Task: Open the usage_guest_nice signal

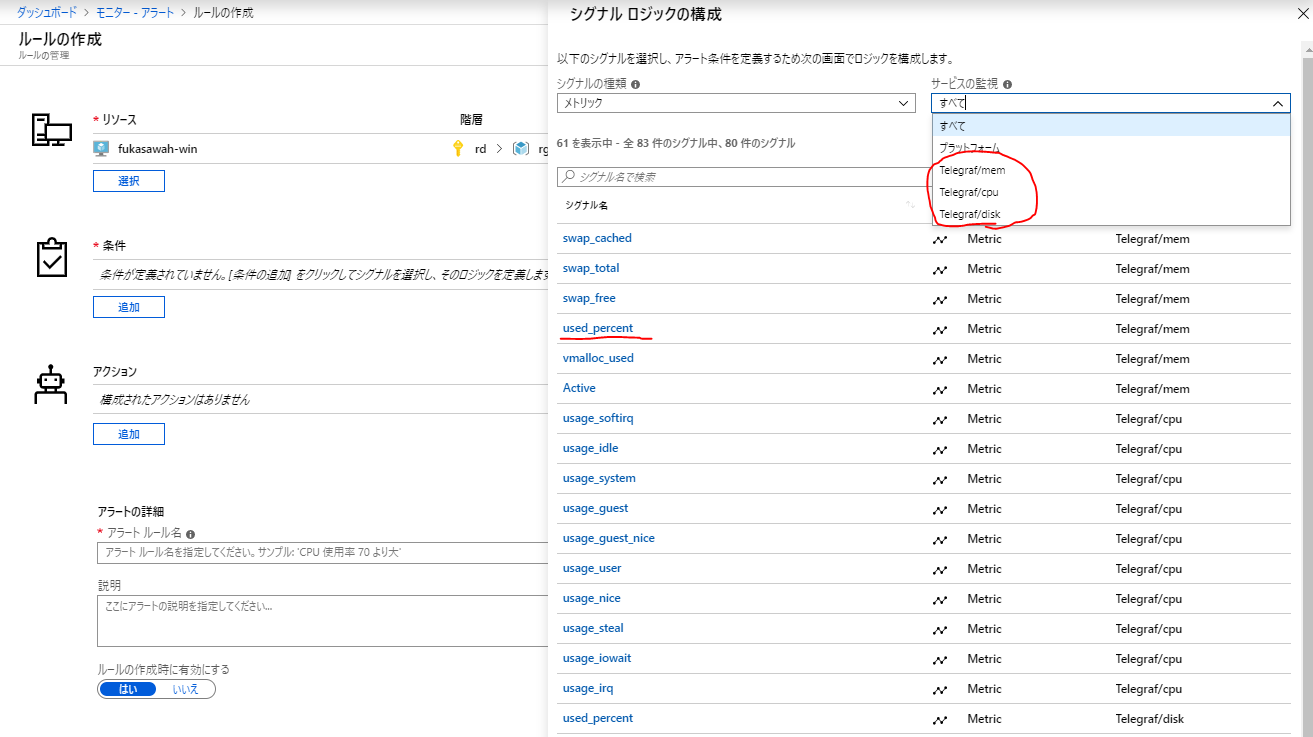Action: (x=609, y=538)
